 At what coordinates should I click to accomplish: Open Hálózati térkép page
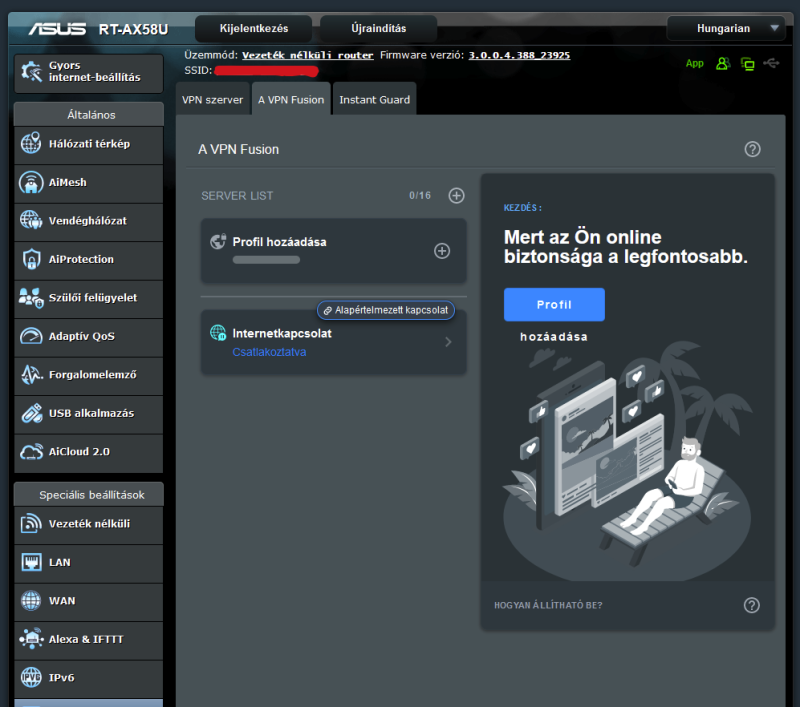coord(89,144)
